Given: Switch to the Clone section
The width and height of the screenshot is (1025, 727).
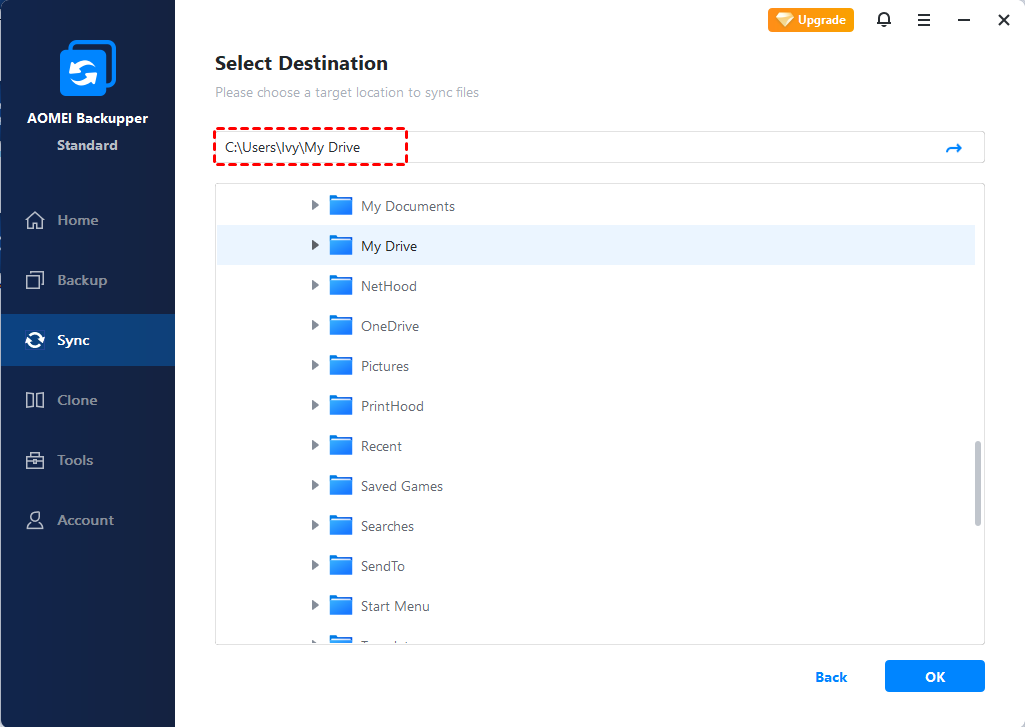Looking at the screenshot, I should tap(77, 400).
